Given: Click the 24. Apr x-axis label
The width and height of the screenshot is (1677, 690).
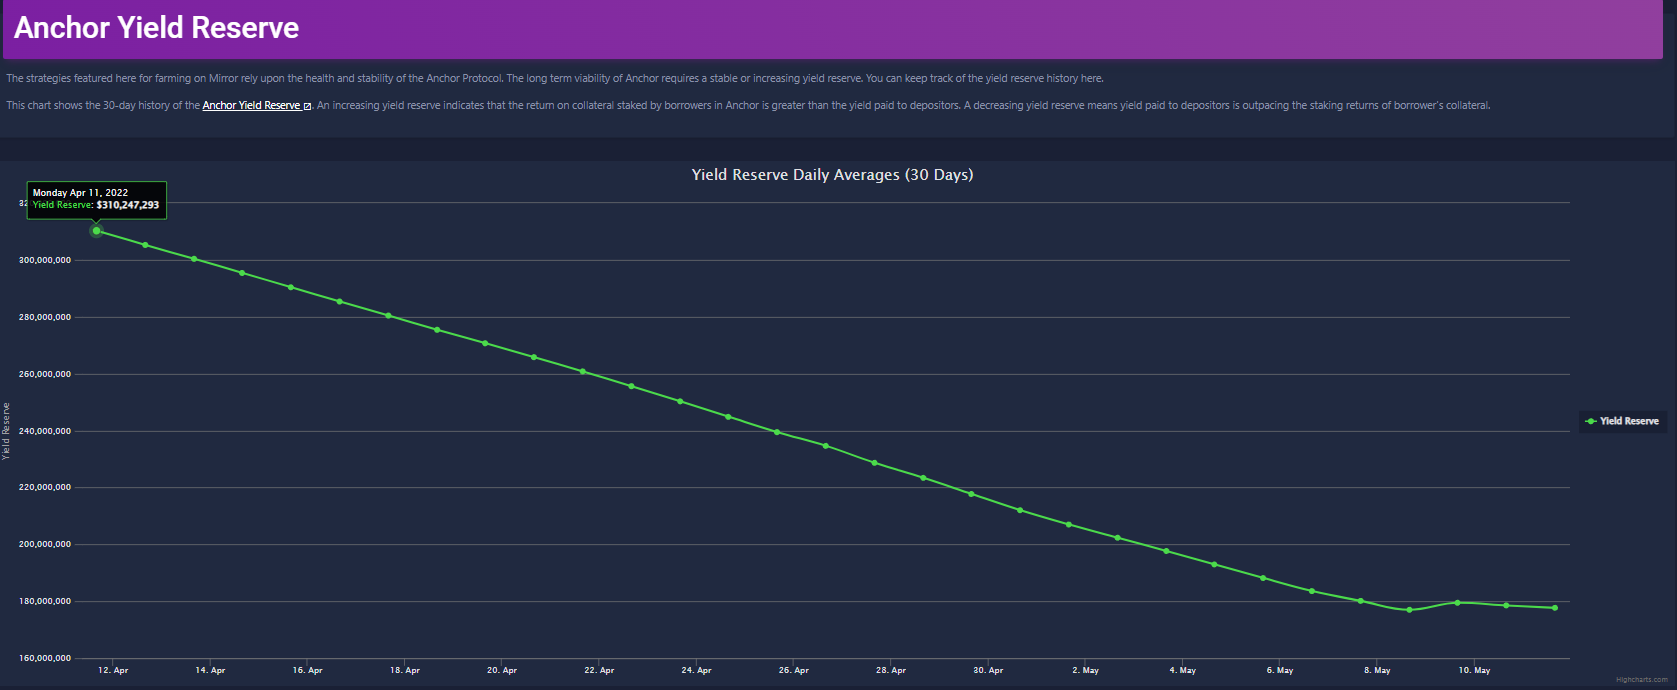Looking at the screenshot, I should (x=696, y=670).
